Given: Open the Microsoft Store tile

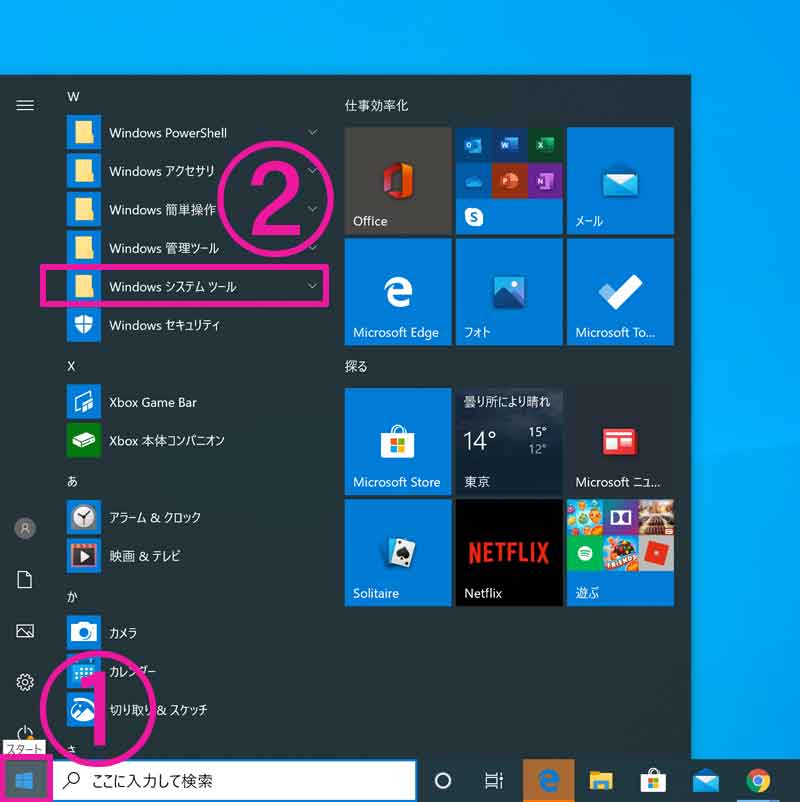Looking at the screenshot, I should [x=398, y=442].
